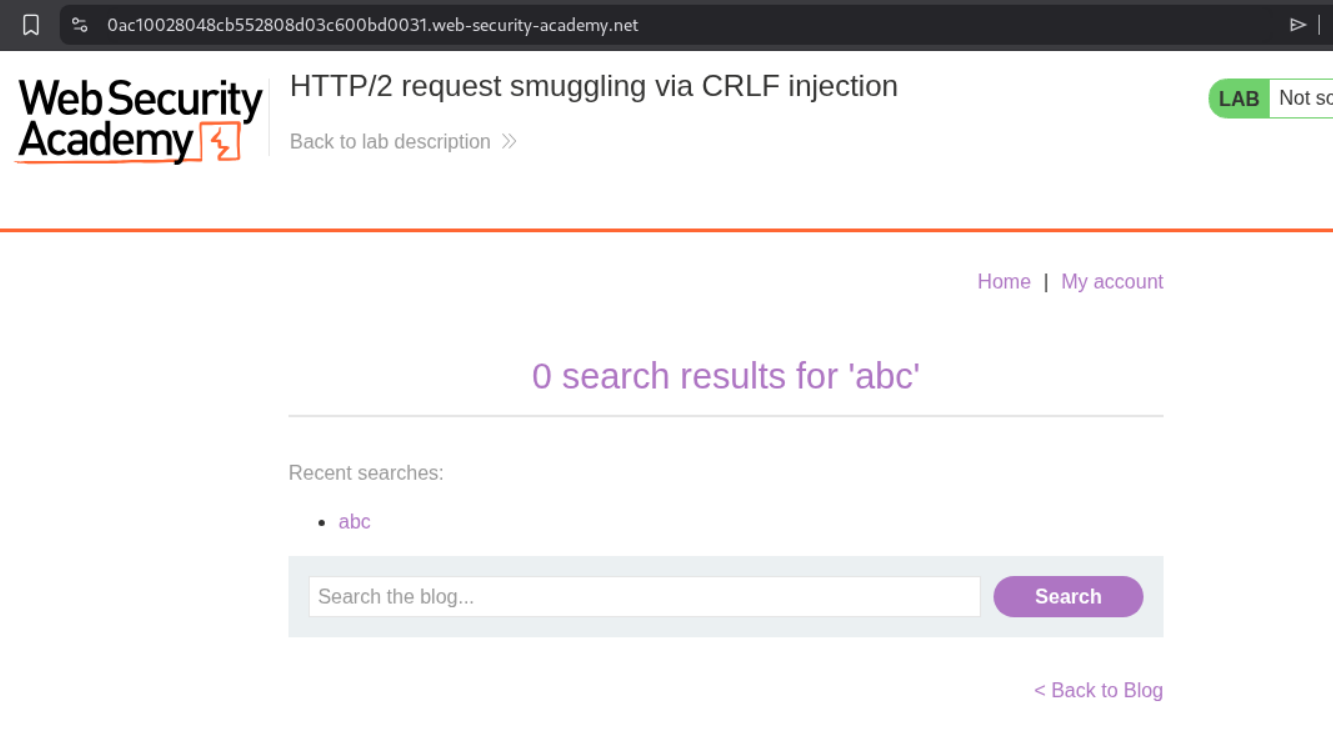Focus the 'Search the blog...' input field
The image size is (1333, 749).
tap(644, 597)
